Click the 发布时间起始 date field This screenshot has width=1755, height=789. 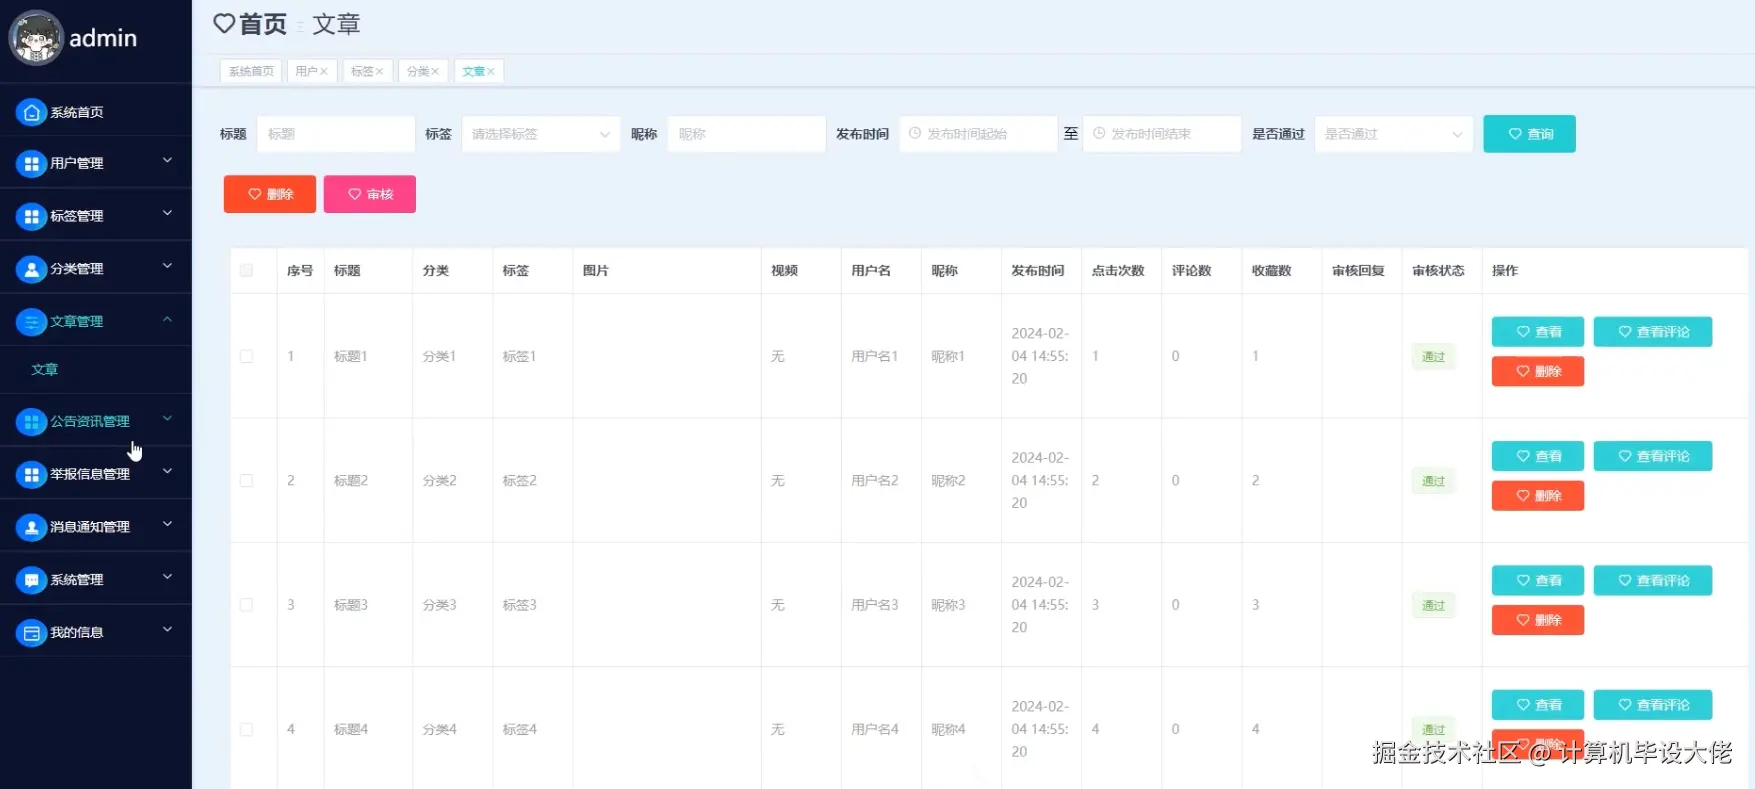979,134
